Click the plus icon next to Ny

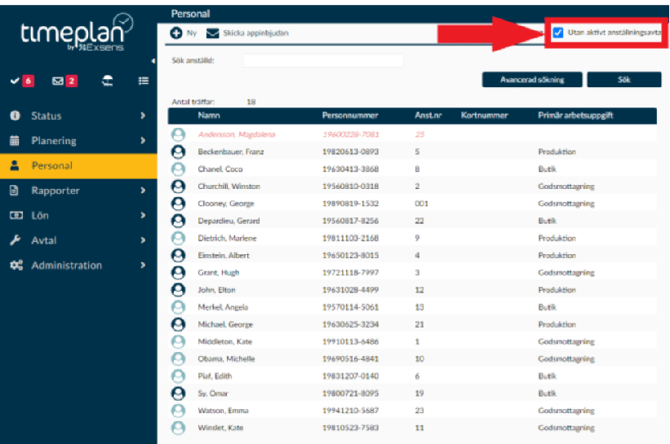coord(176,33)
